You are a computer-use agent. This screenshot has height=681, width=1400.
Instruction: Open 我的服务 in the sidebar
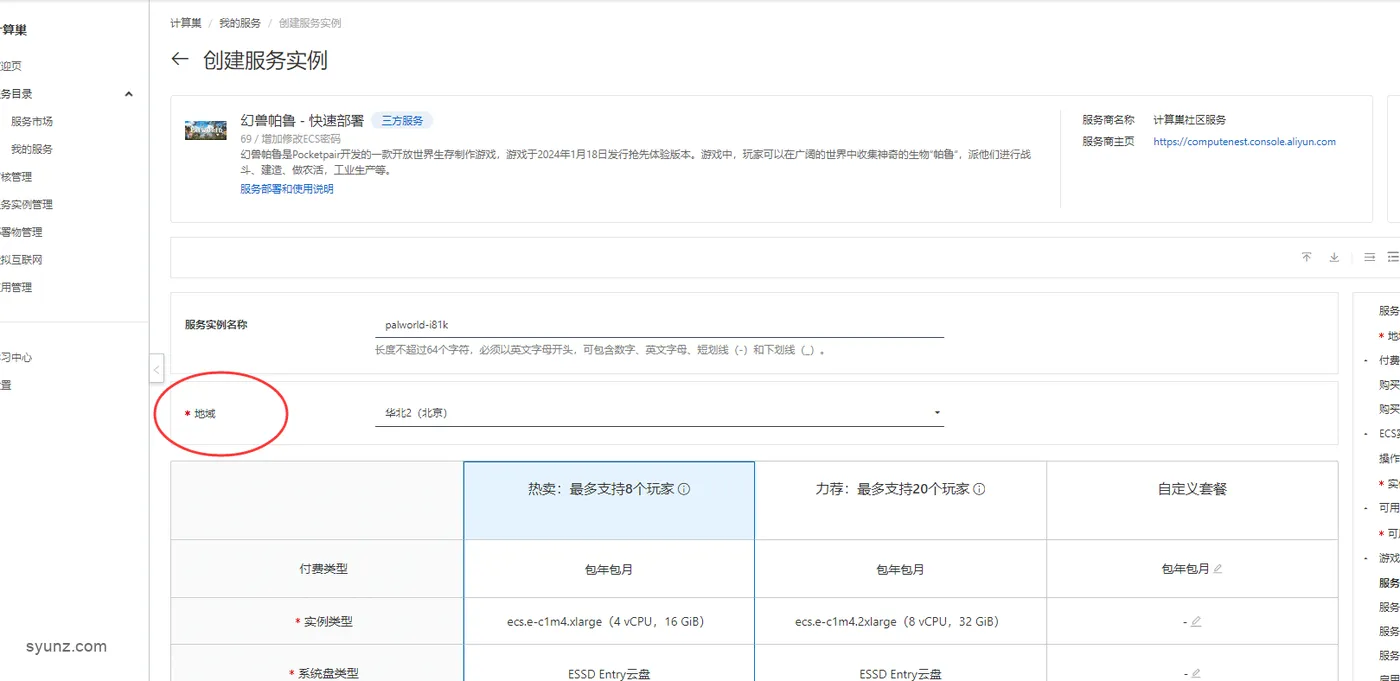click(32, 149)
